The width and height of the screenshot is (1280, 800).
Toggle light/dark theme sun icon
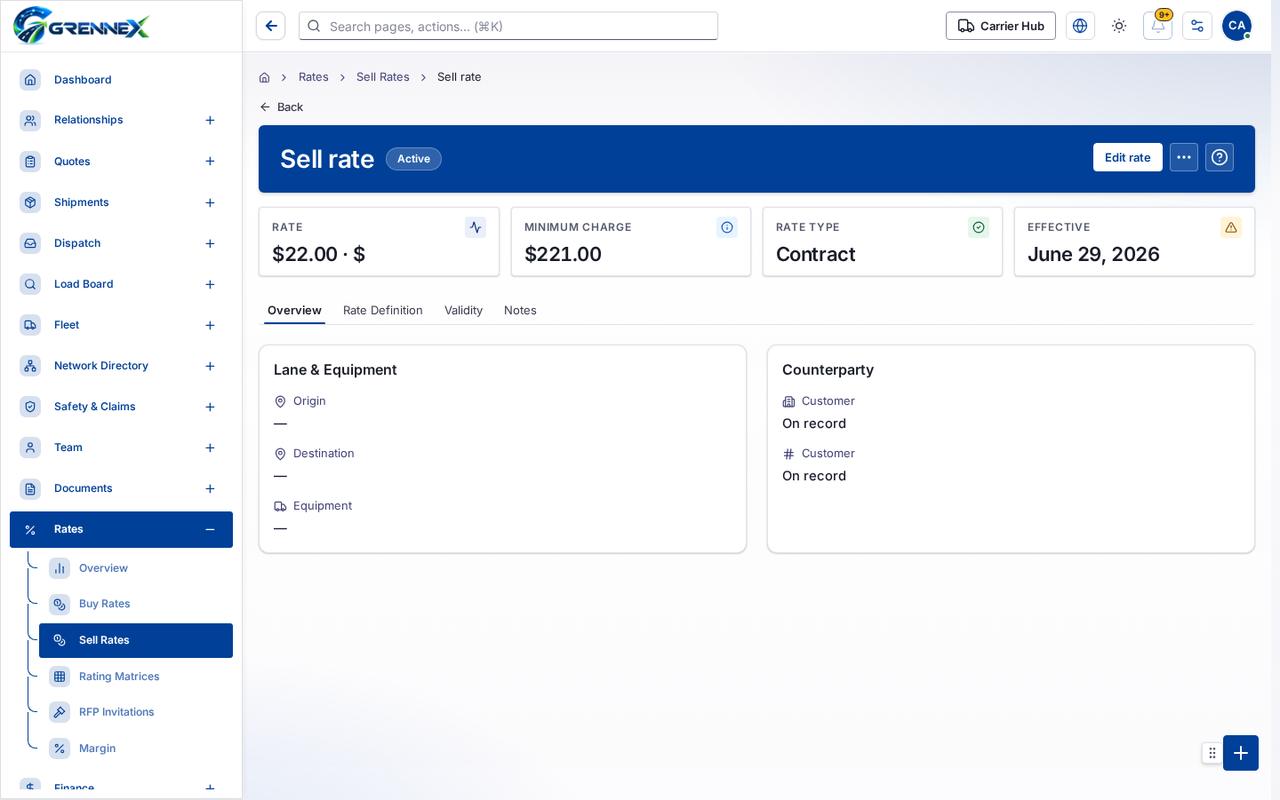point(1119,26)
